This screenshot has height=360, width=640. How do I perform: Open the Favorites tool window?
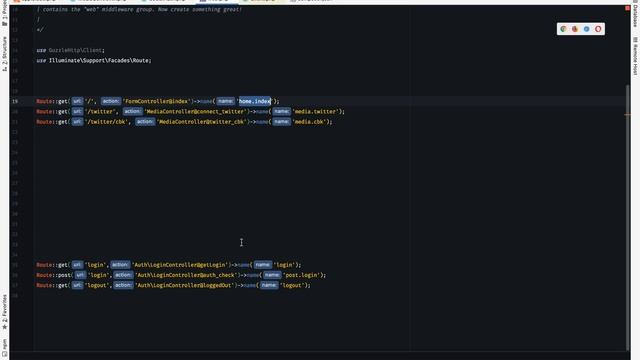tap(4, 312)
